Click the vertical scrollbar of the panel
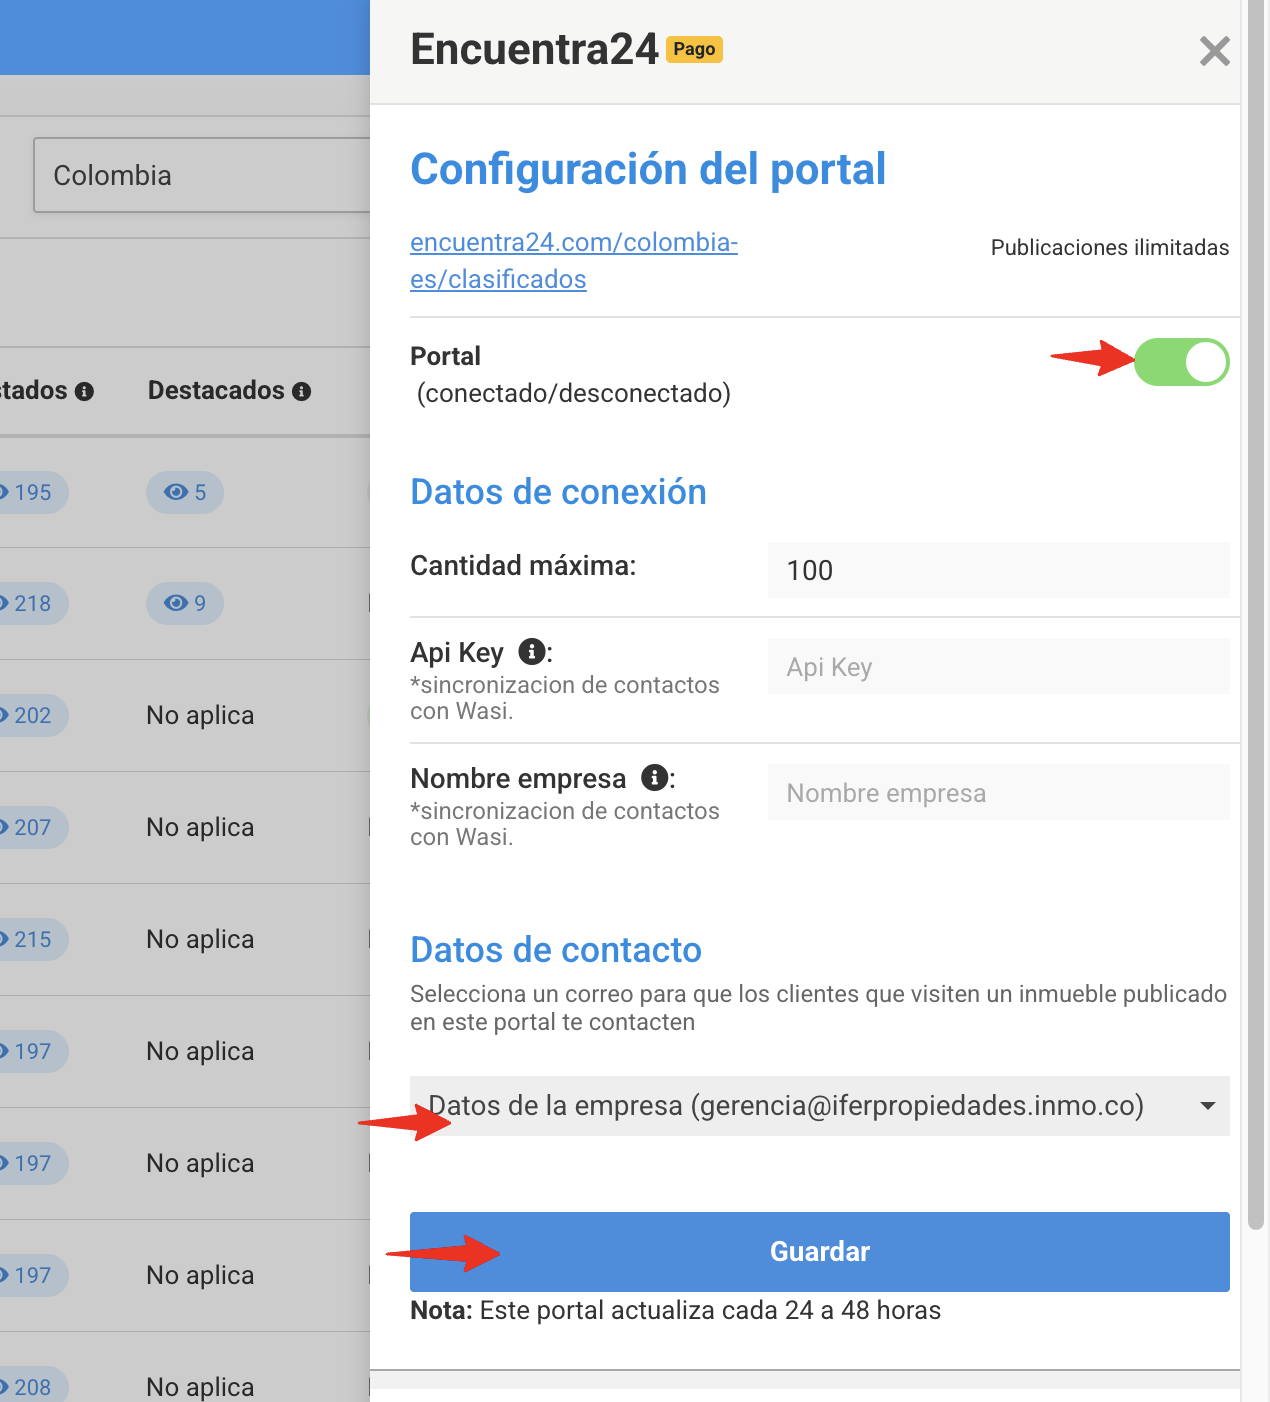The image size is (1270, 1402). [x=1256, y=615]
